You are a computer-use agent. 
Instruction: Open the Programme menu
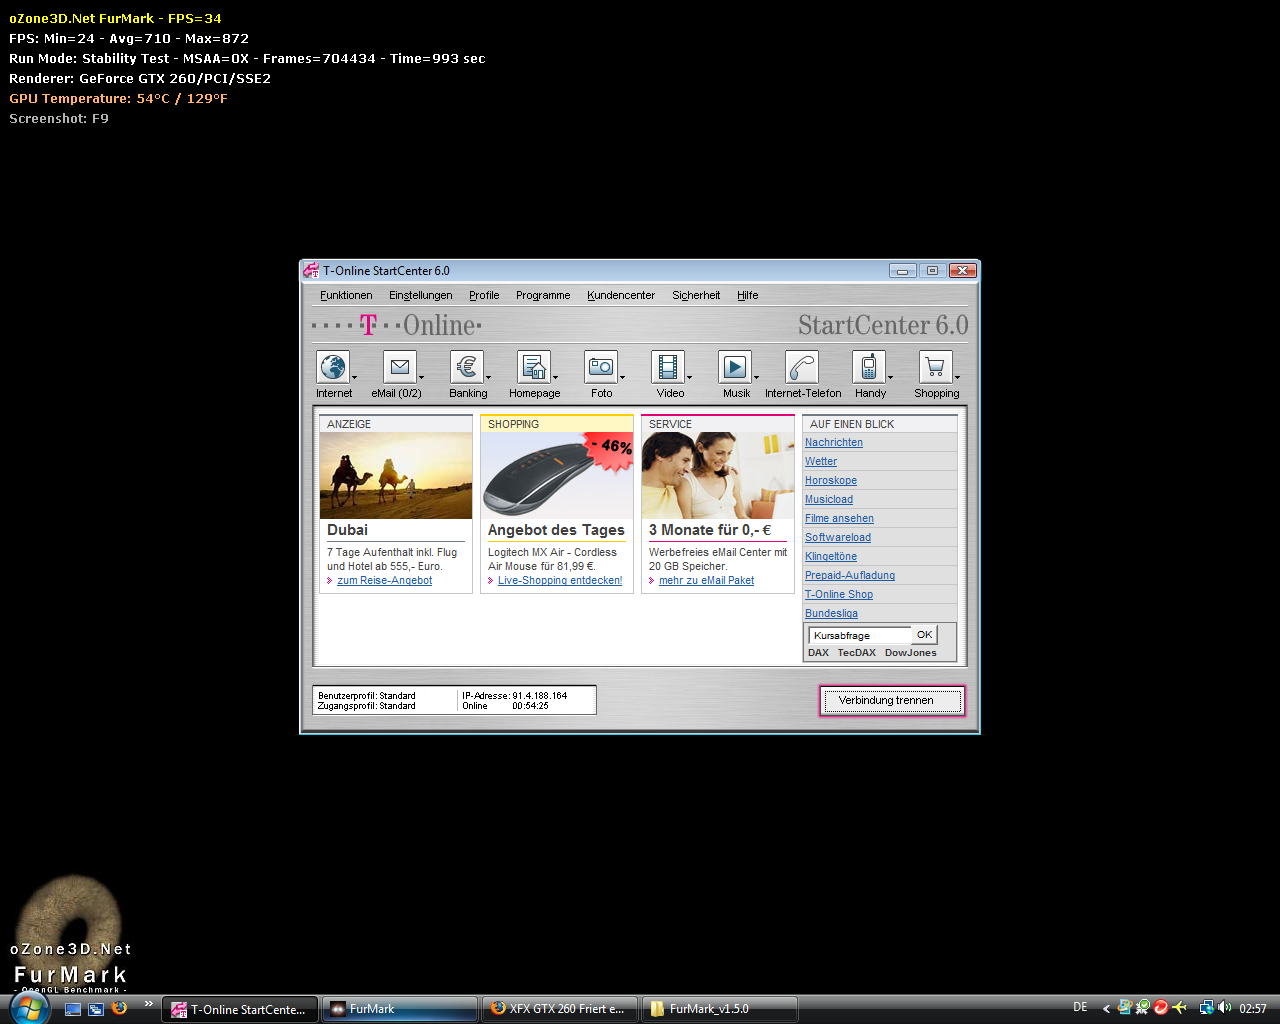click(x=543, y=295)
